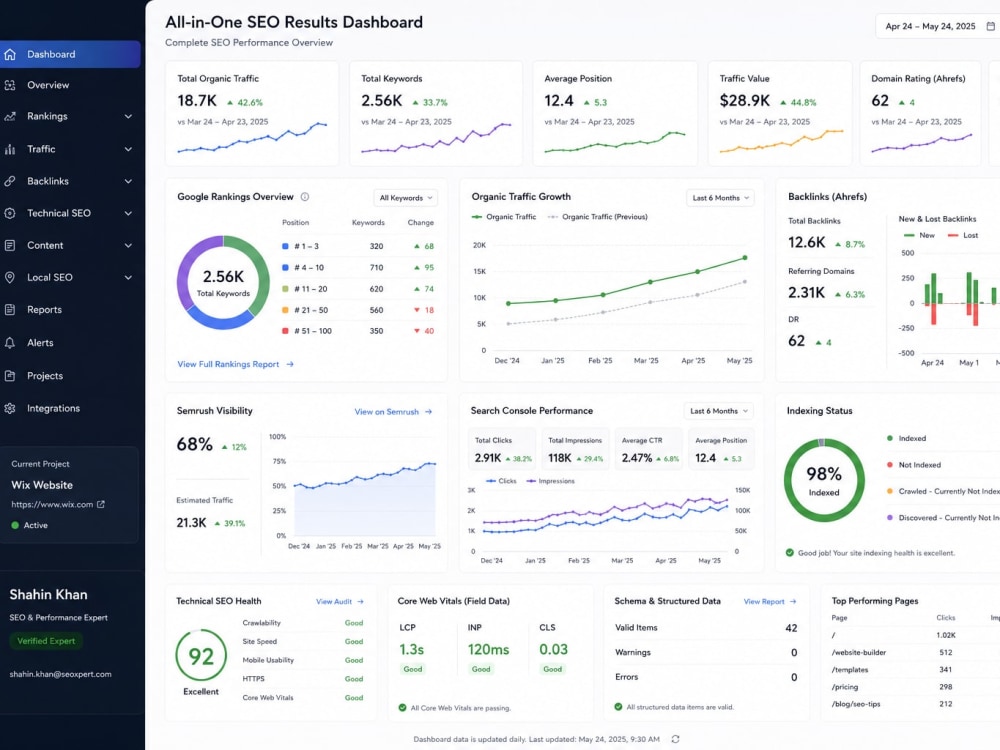Click the Projects icon in sidebar
Viewport: 1000px width, 750px height.
[x=10, y=376]
